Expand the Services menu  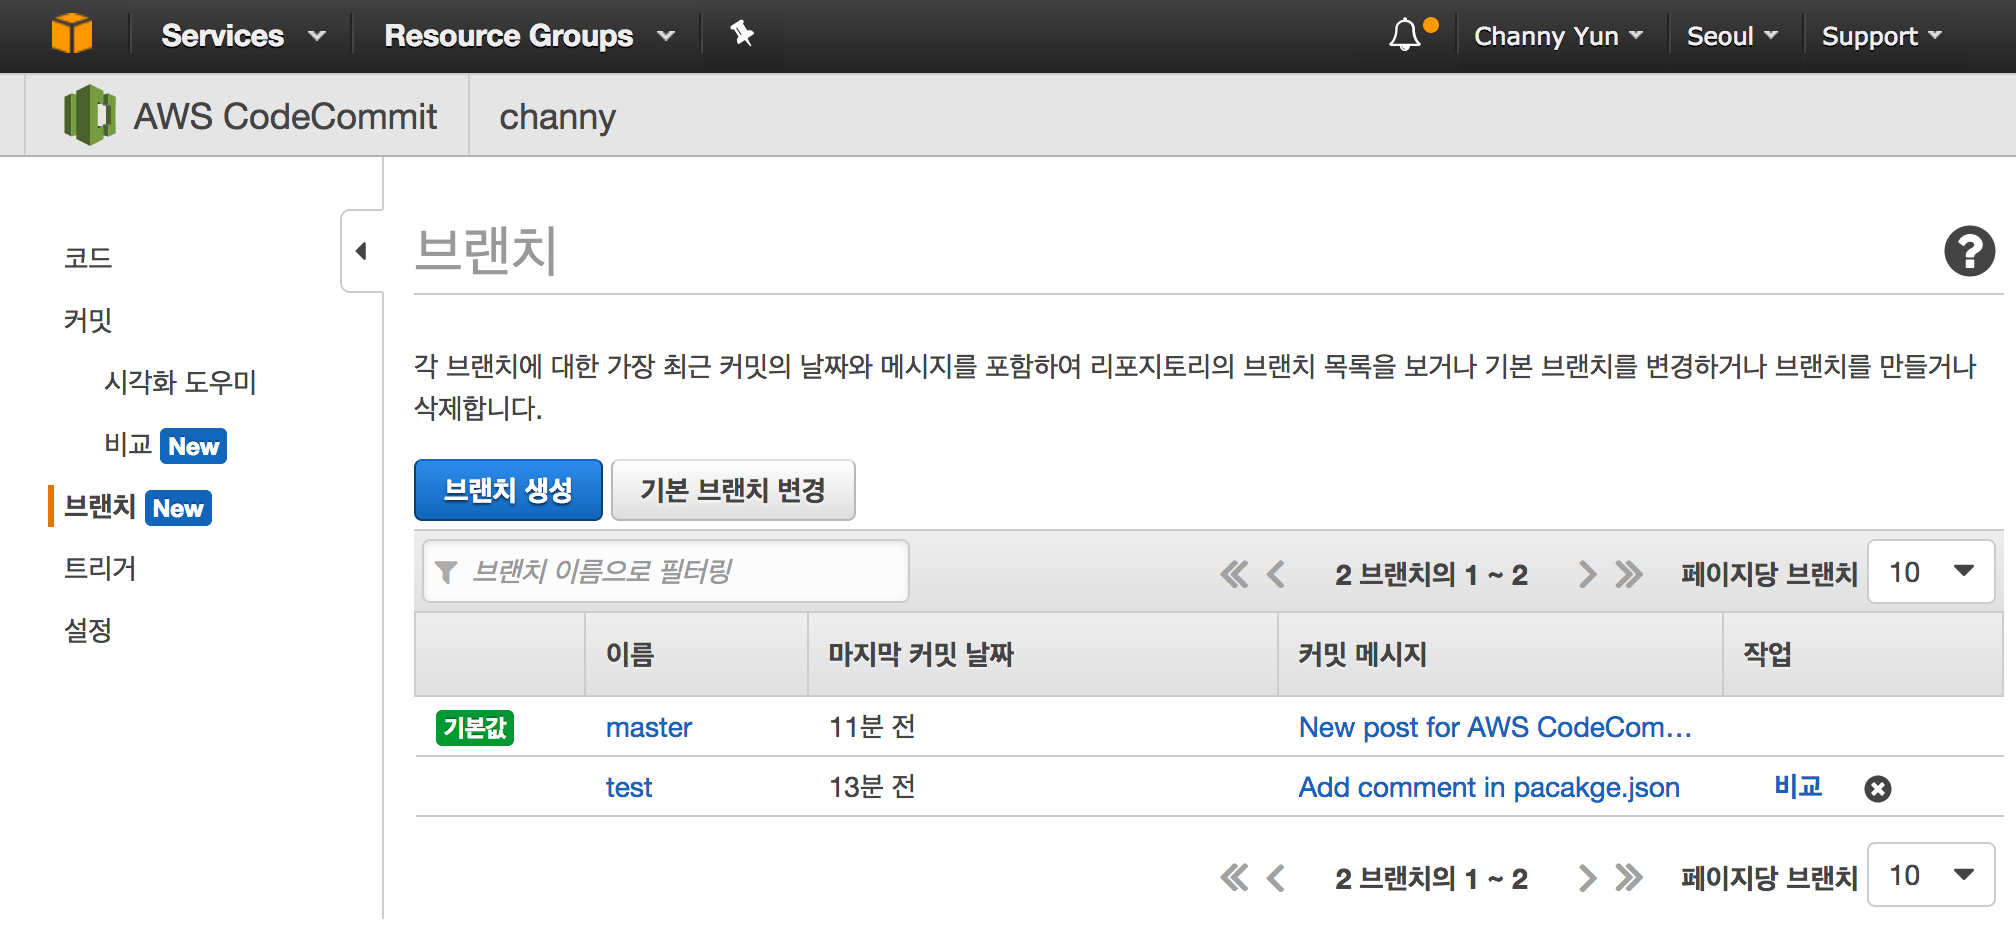tap(243, 36)
